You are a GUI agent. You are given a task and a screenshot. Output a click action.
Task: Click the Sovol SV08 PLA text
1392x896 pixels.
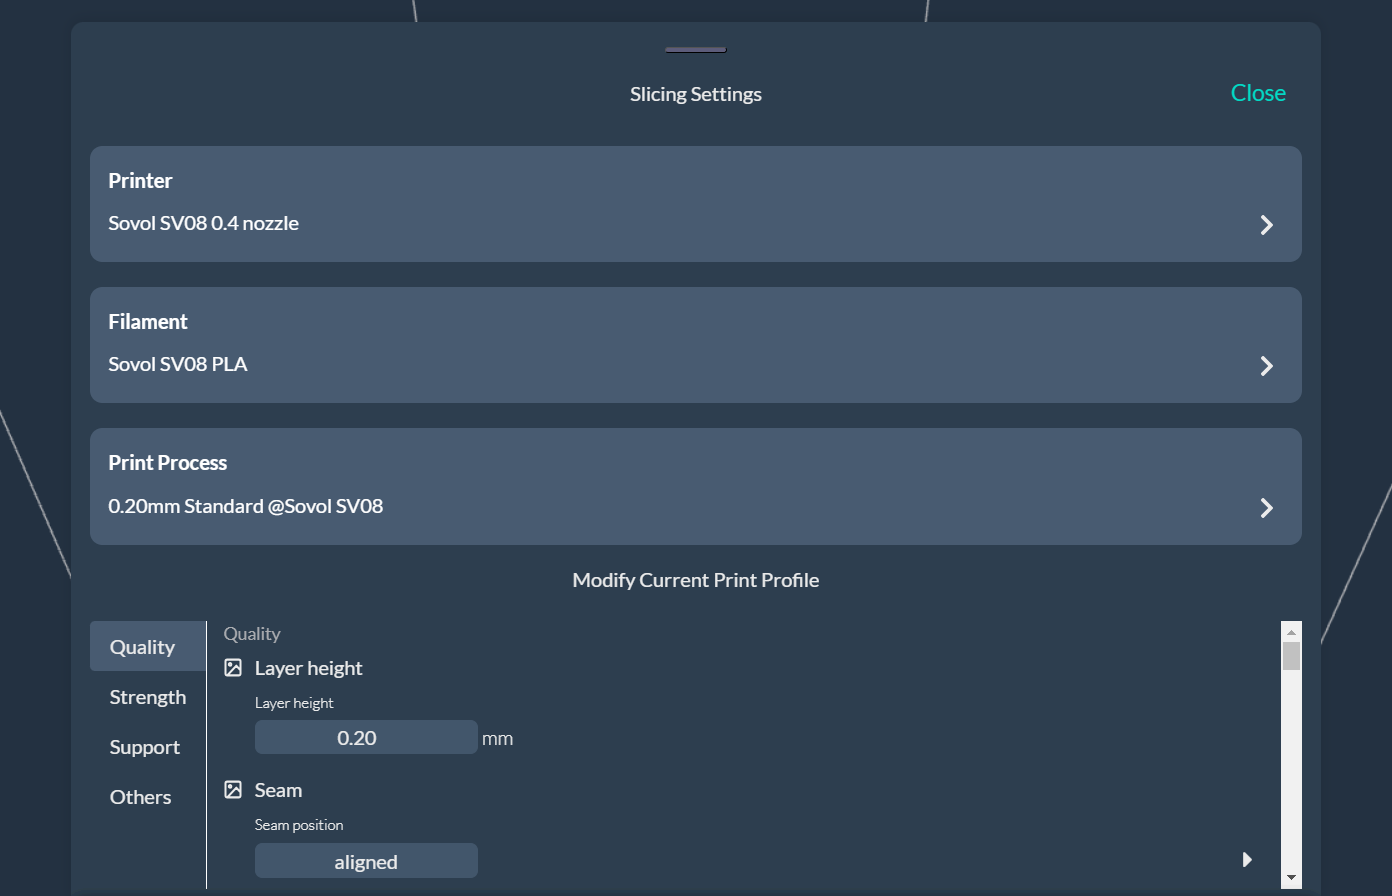click(x=178, y=364)
